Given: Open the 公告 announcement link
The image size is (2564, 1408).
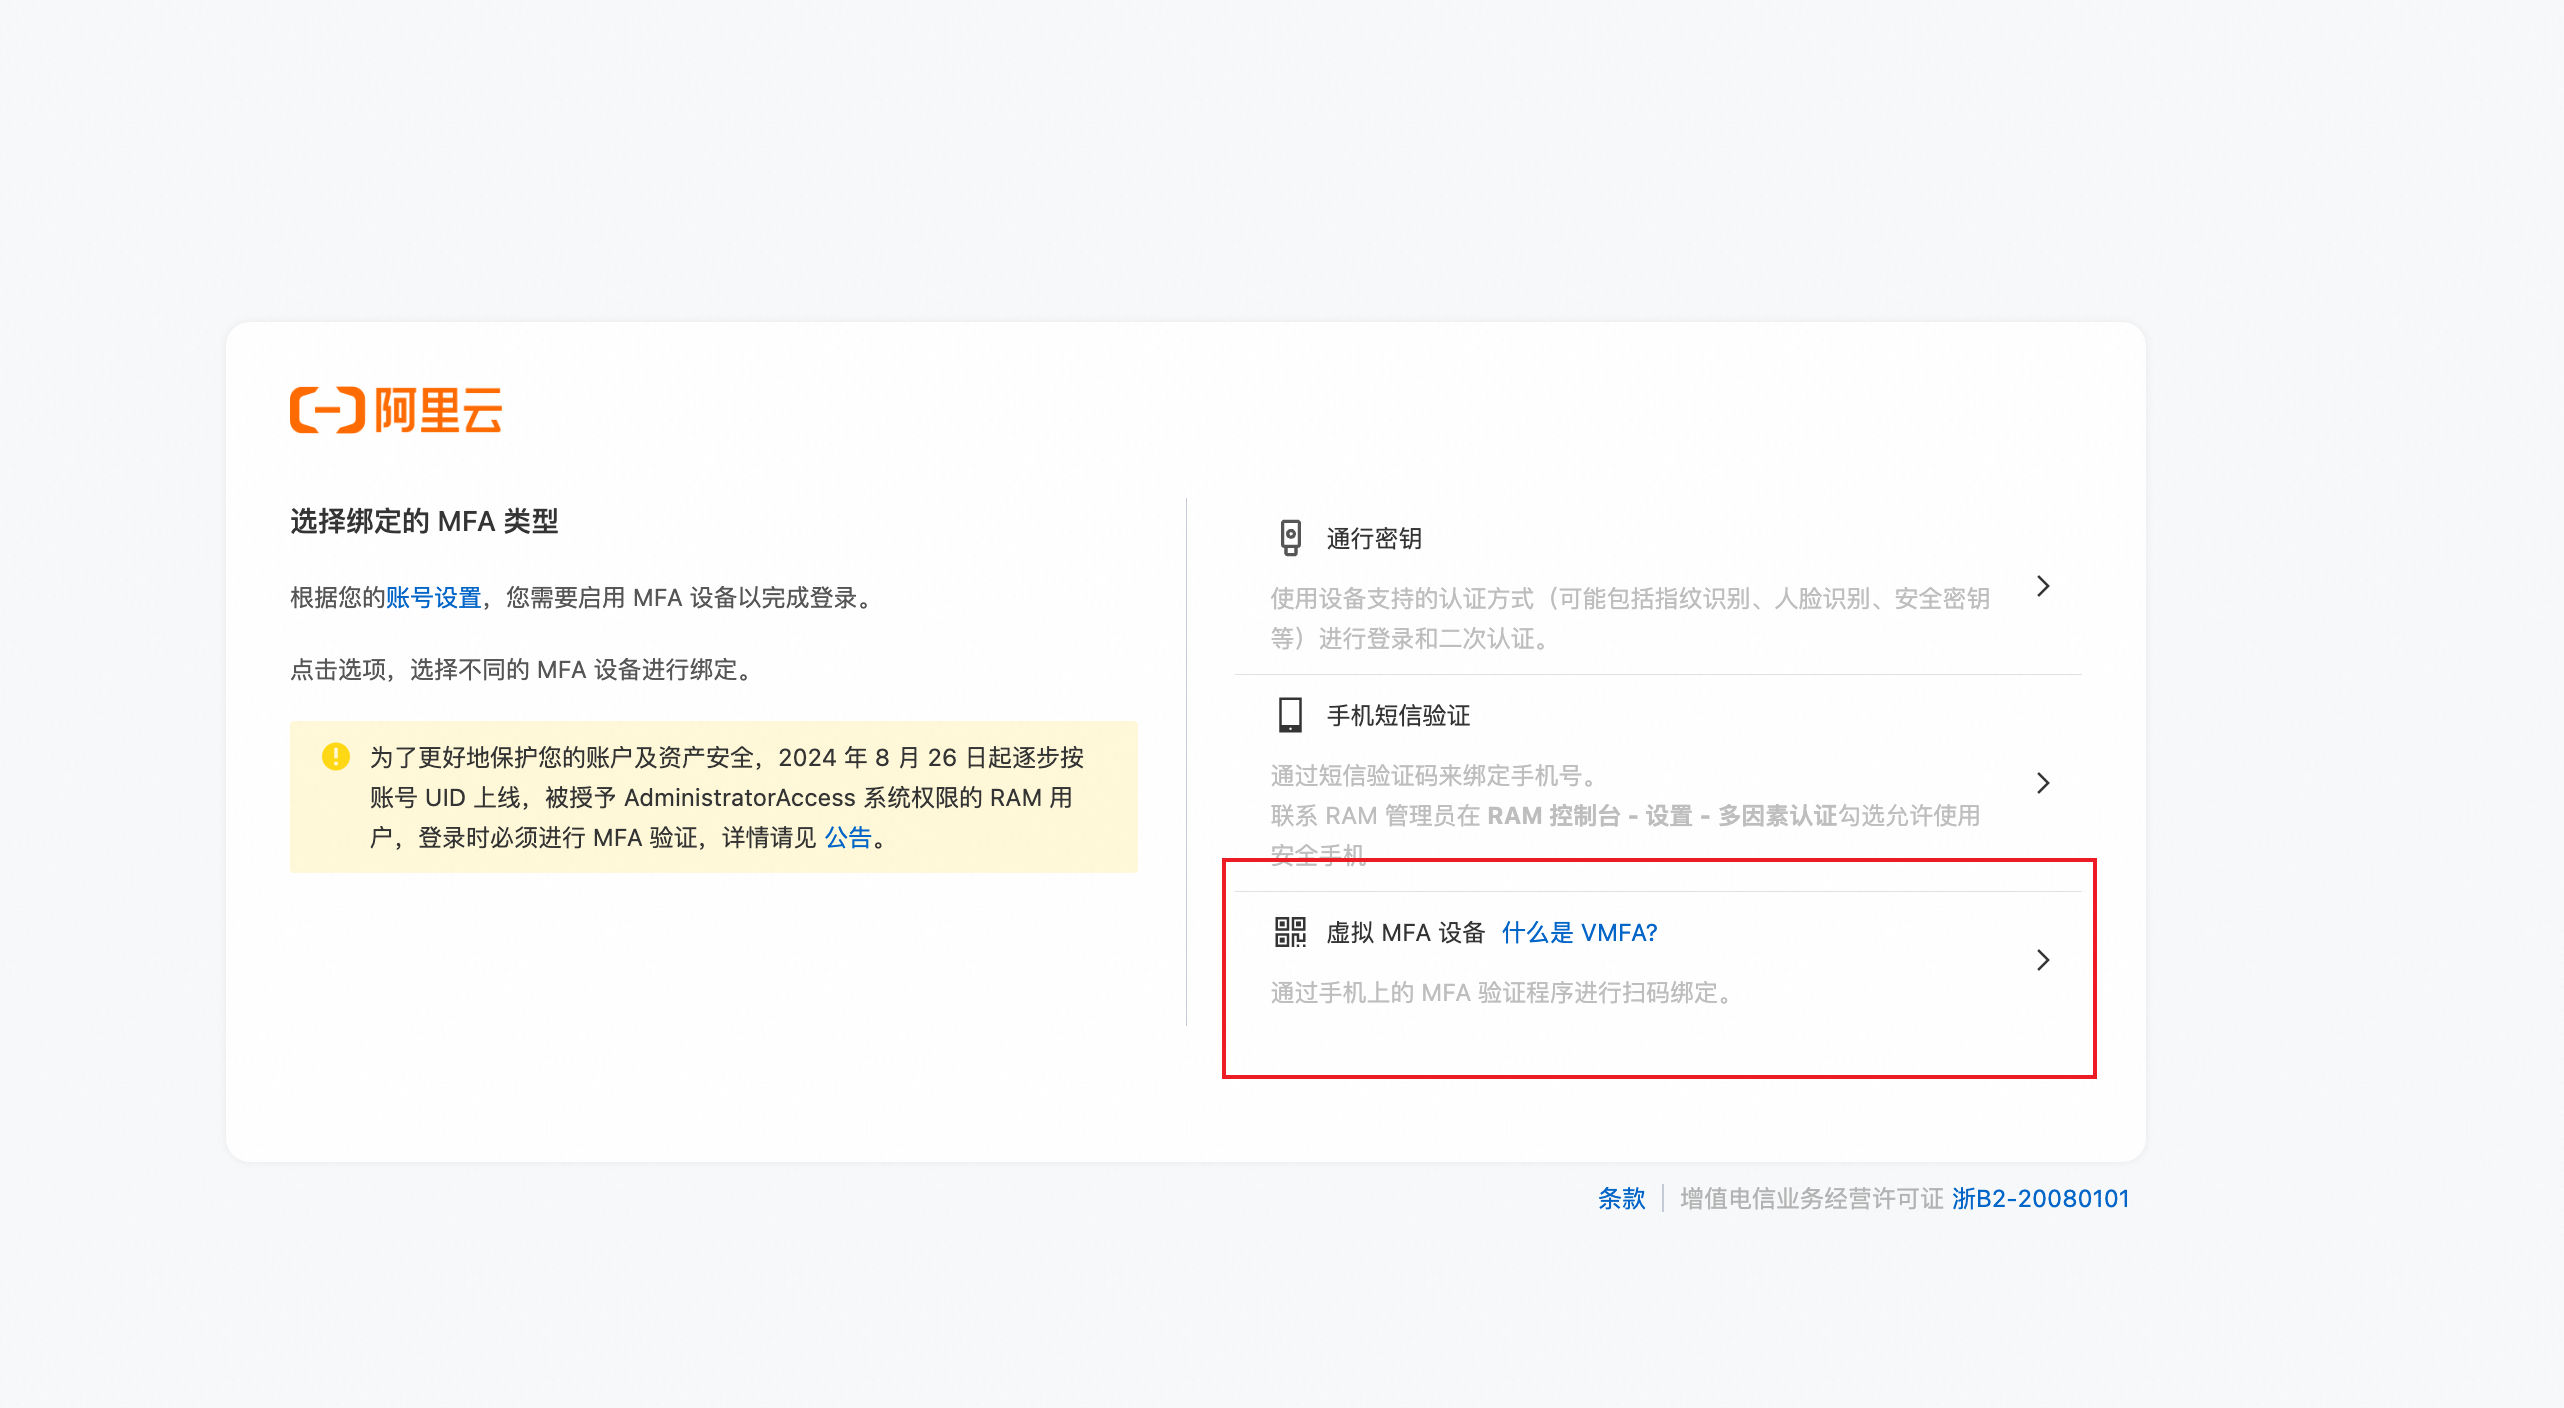Looking at the screenshot, I should [848, 838].
